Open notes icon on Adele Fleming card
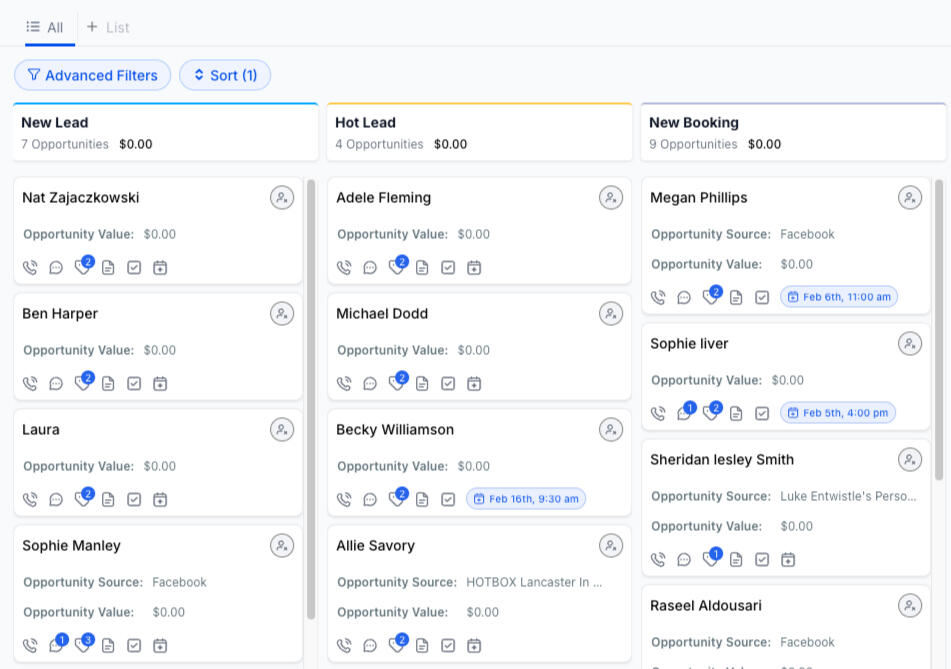This screenshot has height=669, width=951. point(422,268)
